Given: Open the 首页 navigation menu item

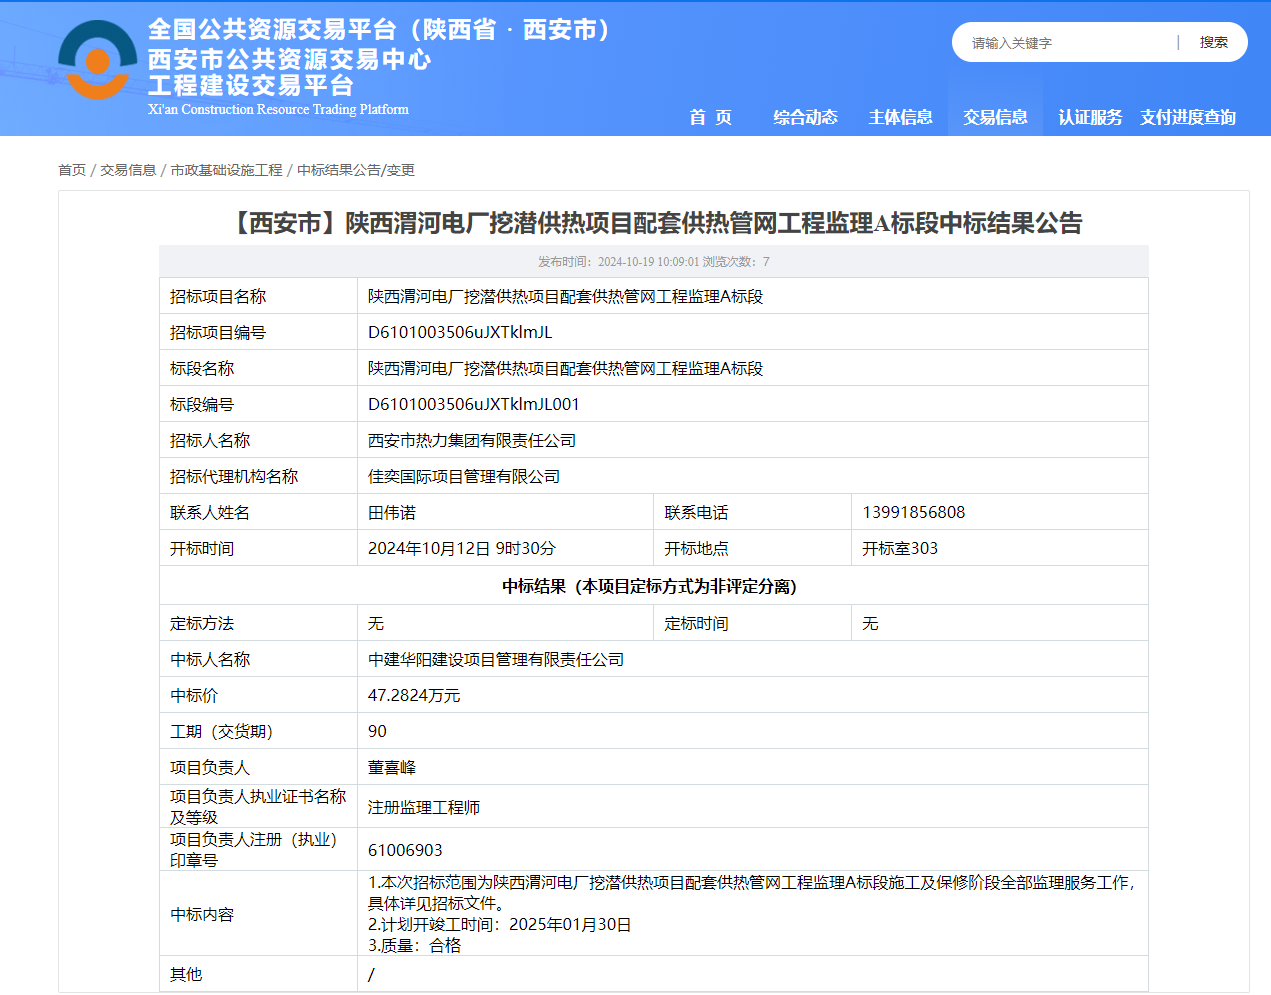Looking at the screenshot, I should [710, 118].
